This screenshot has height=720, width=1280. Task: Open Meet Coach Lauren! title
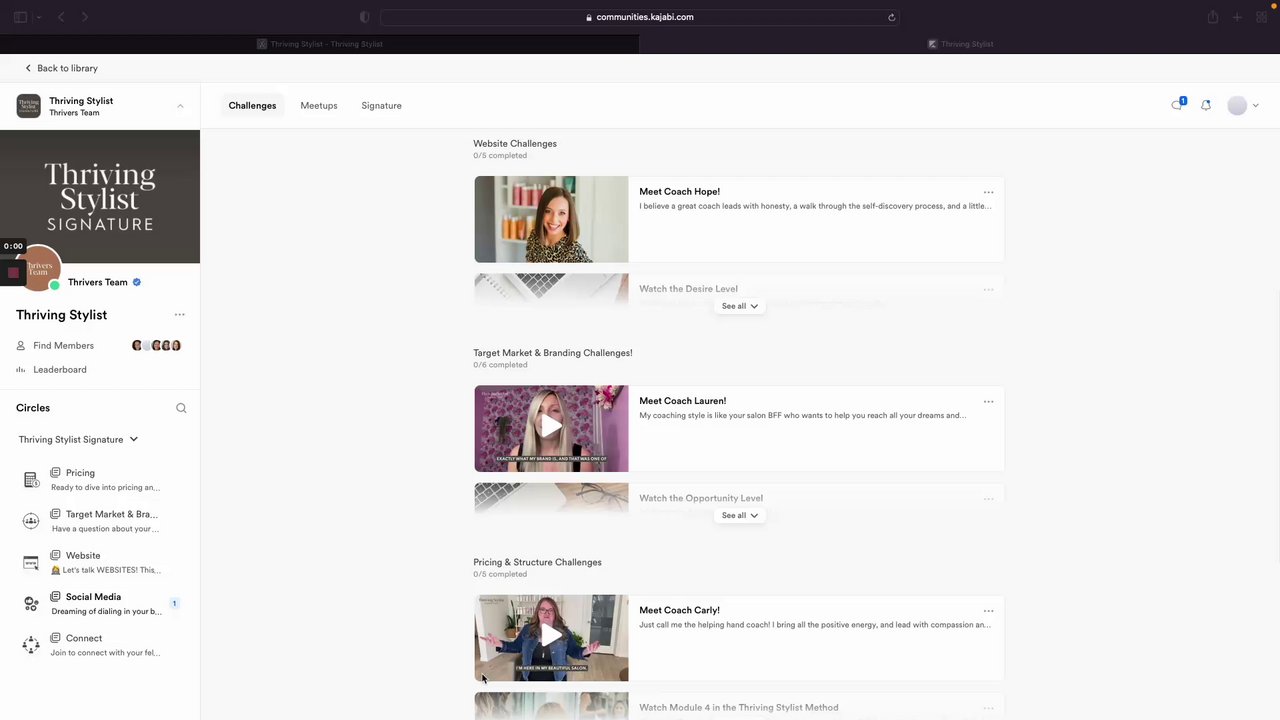[x=682, y=401]
